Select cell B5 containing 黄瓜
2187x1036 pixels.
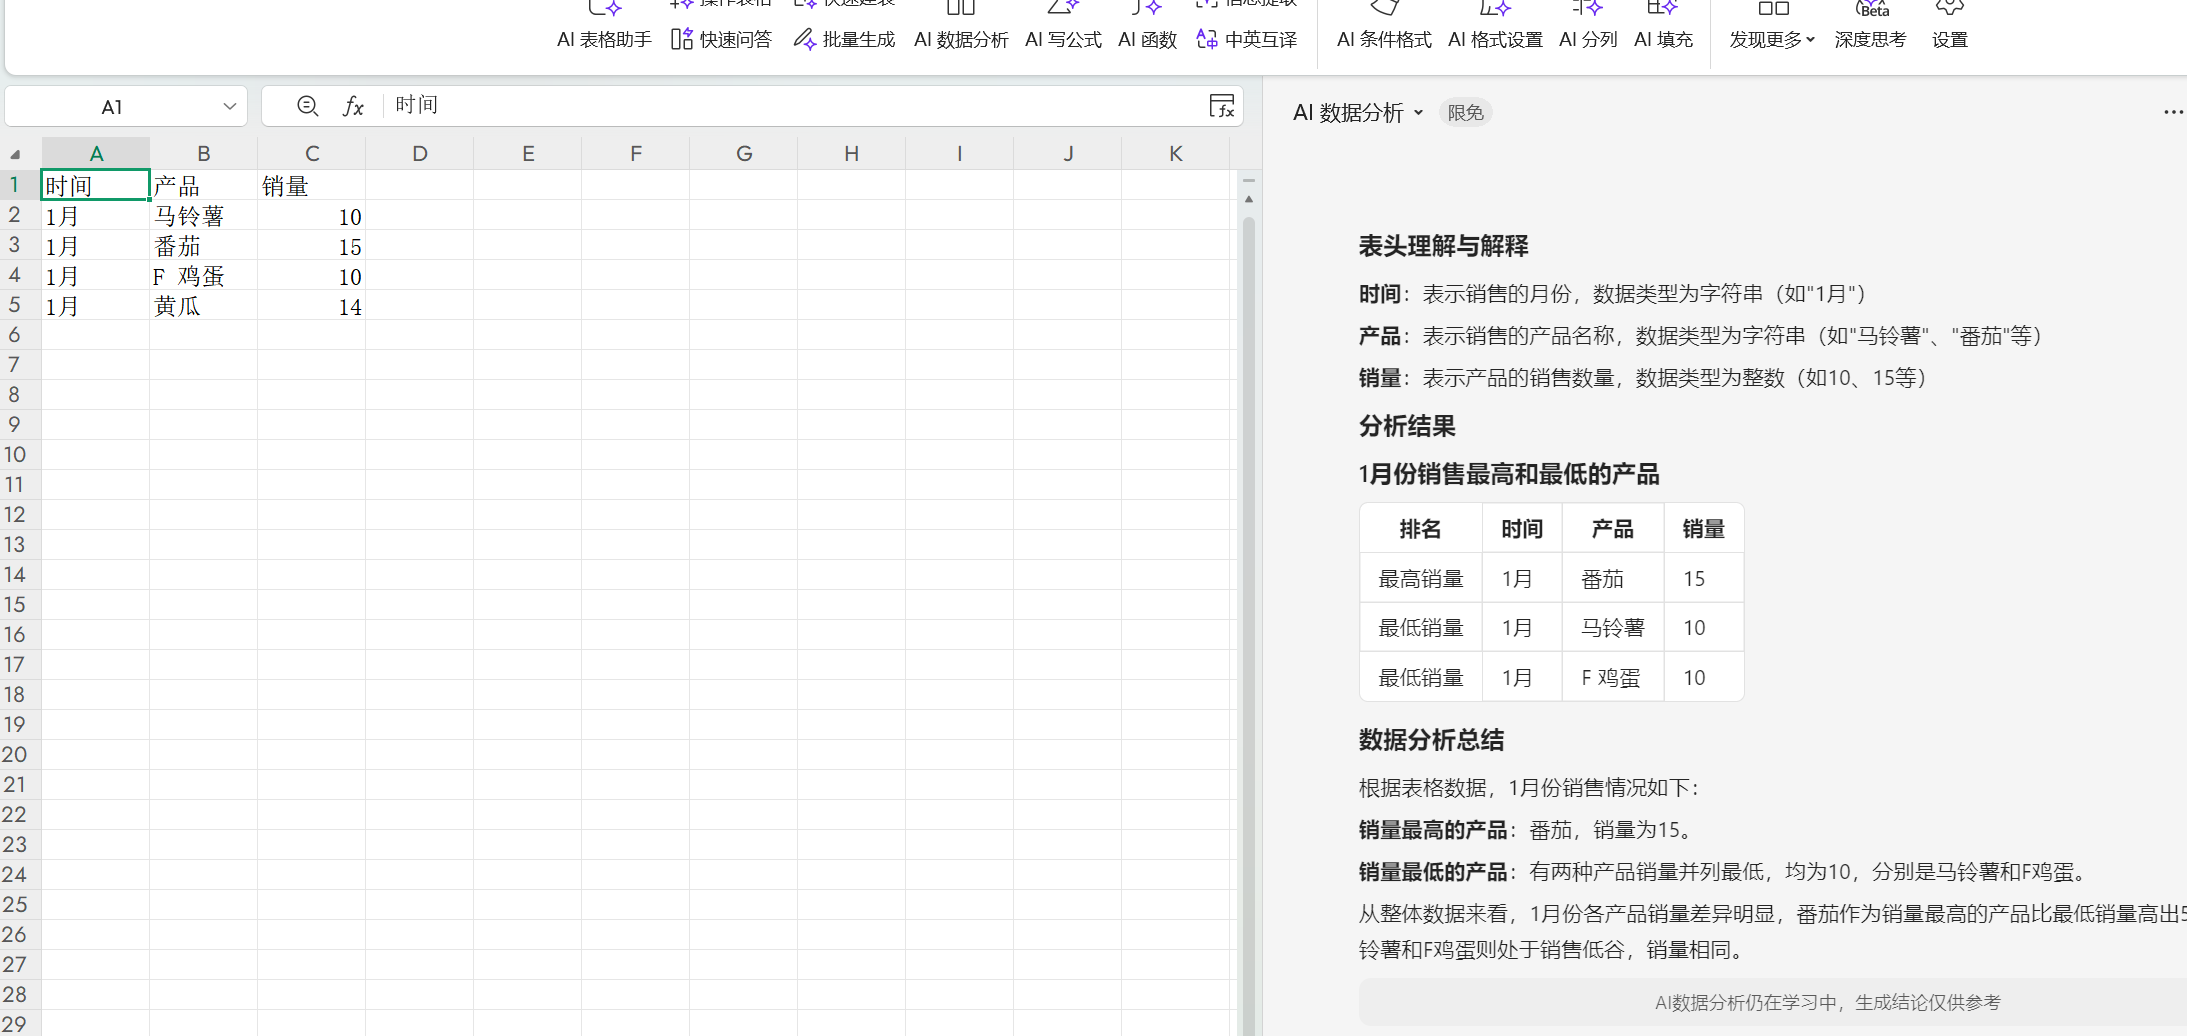coord(204,305)
